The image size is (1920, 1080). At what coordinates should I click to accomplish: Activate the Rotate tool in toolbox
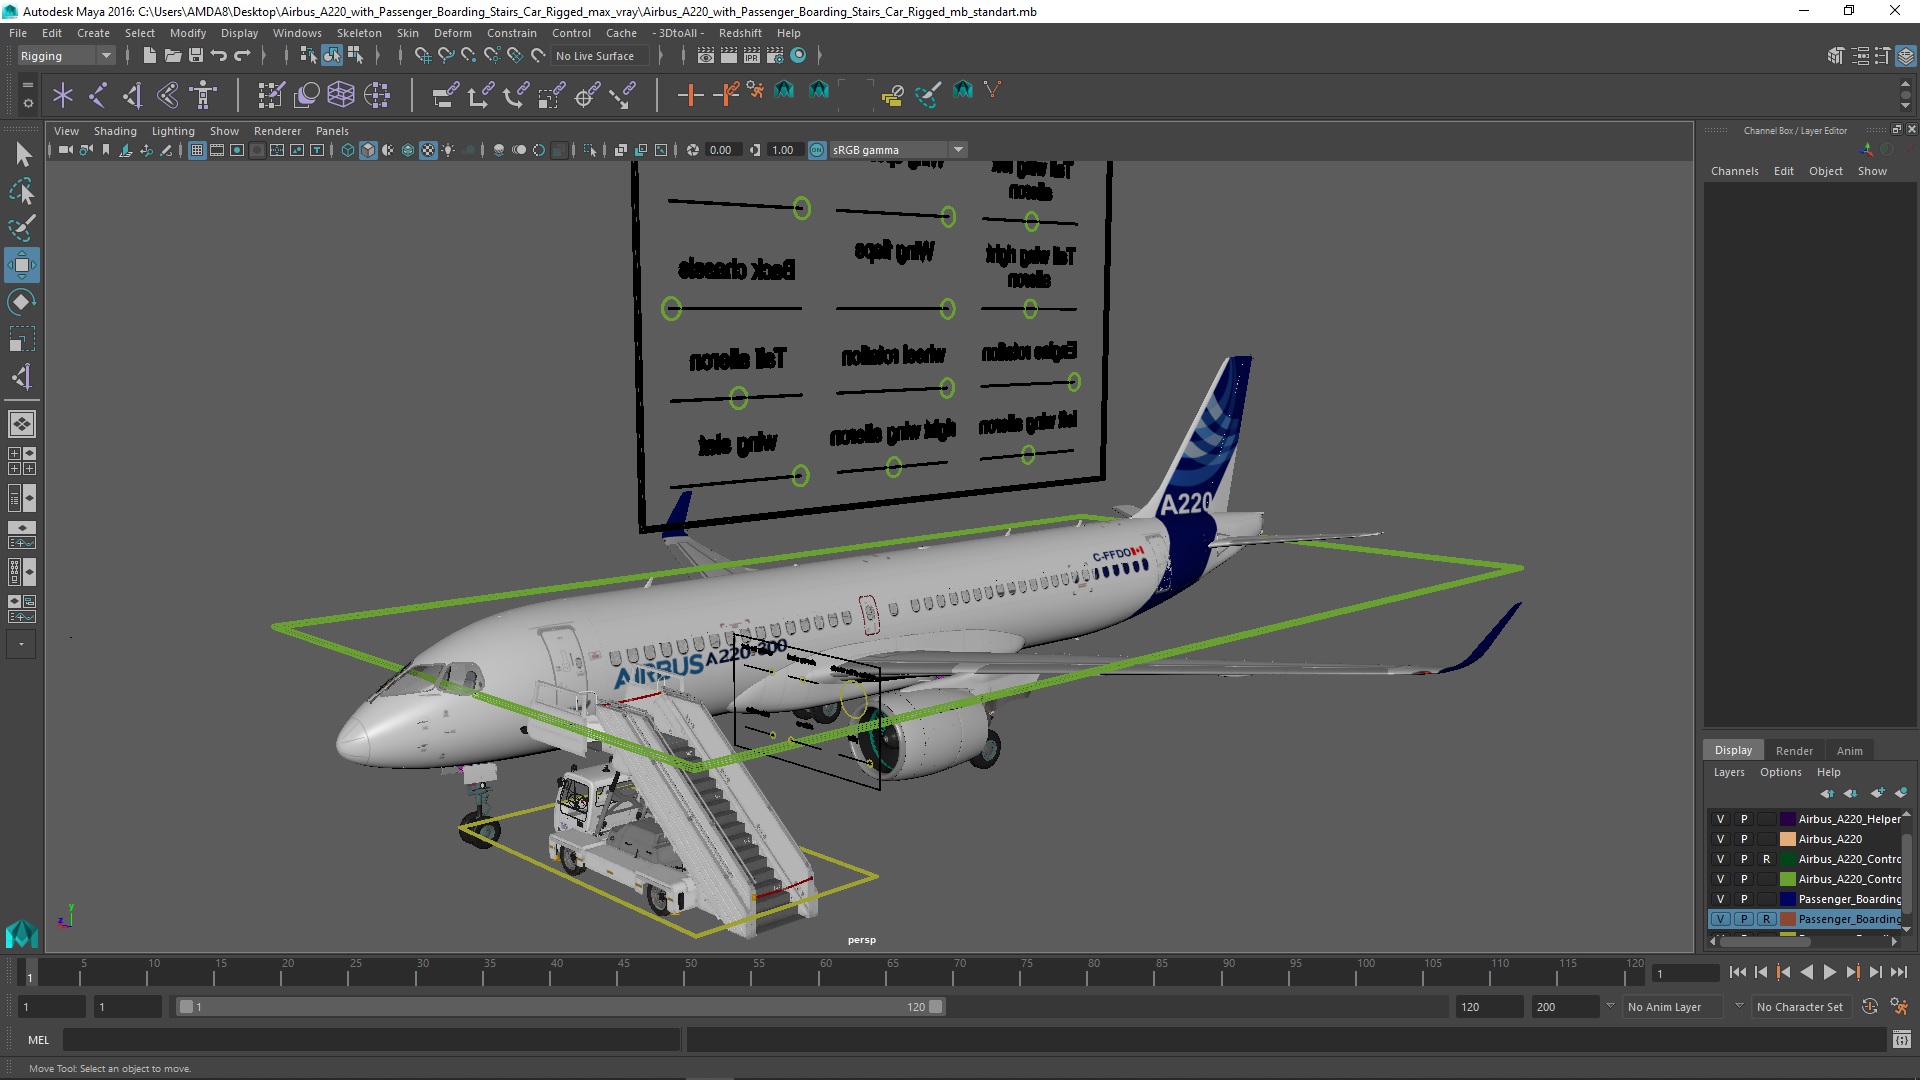(x=22, y=302)
